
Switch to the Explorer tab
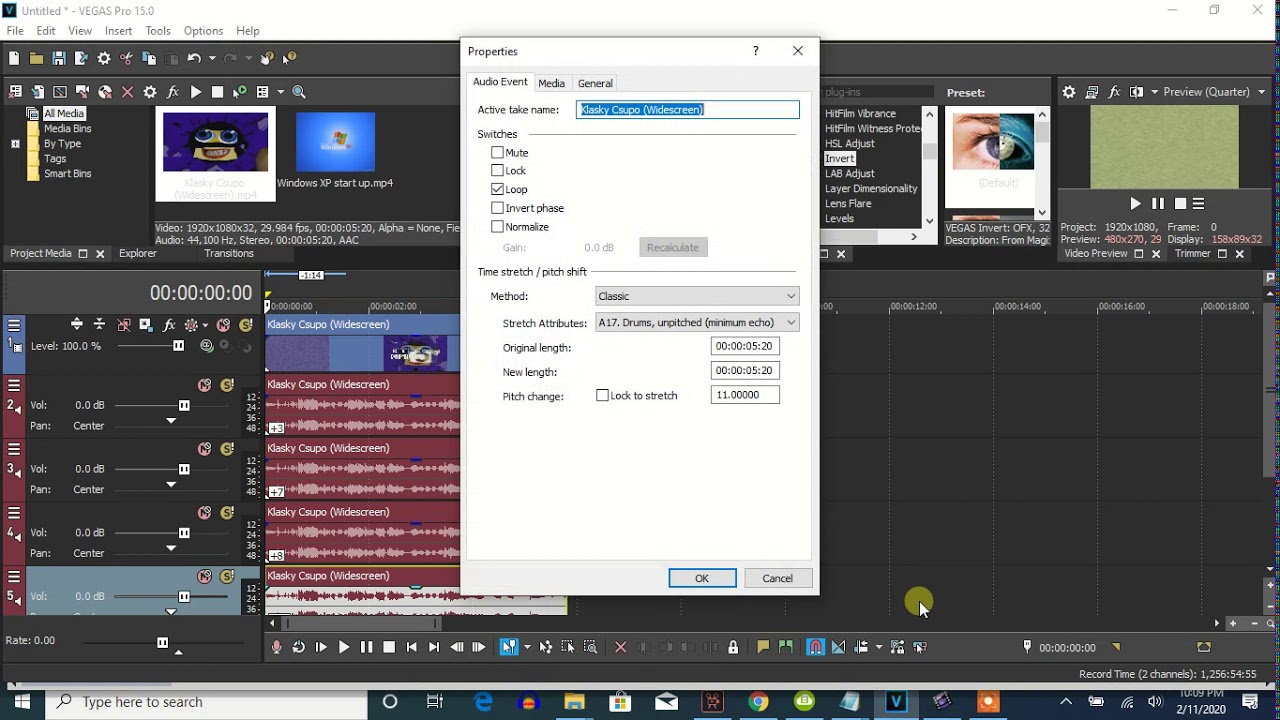[x=138, y=254]
